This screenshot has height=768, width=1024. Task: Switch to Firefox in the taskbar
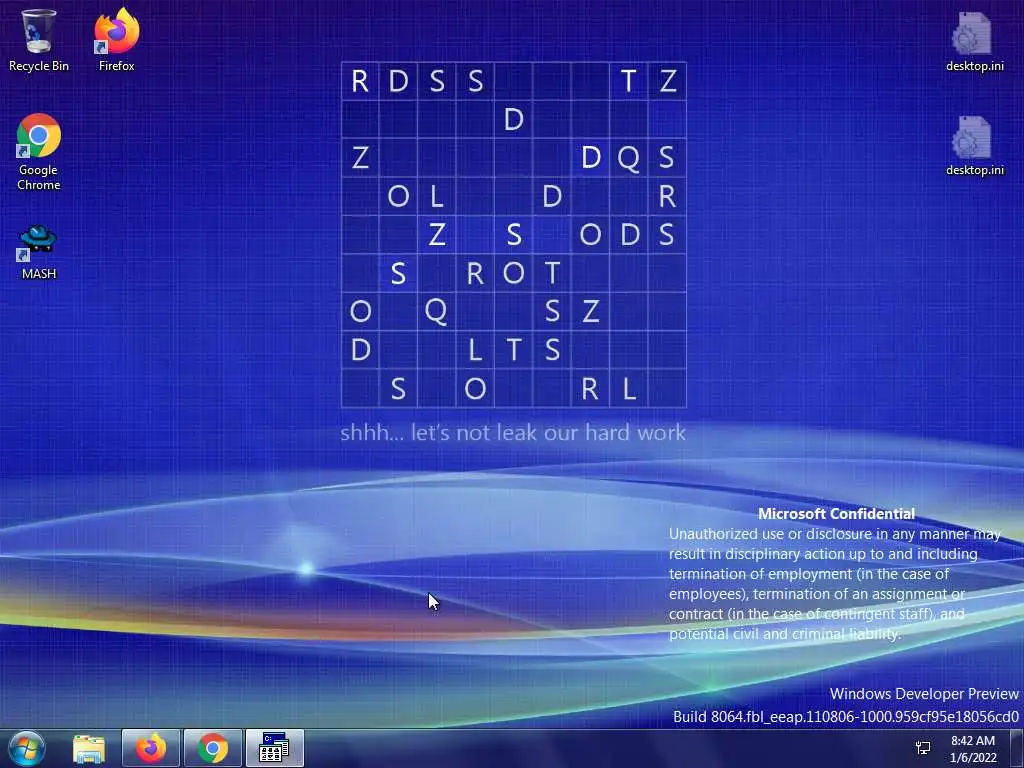(151, 748)
